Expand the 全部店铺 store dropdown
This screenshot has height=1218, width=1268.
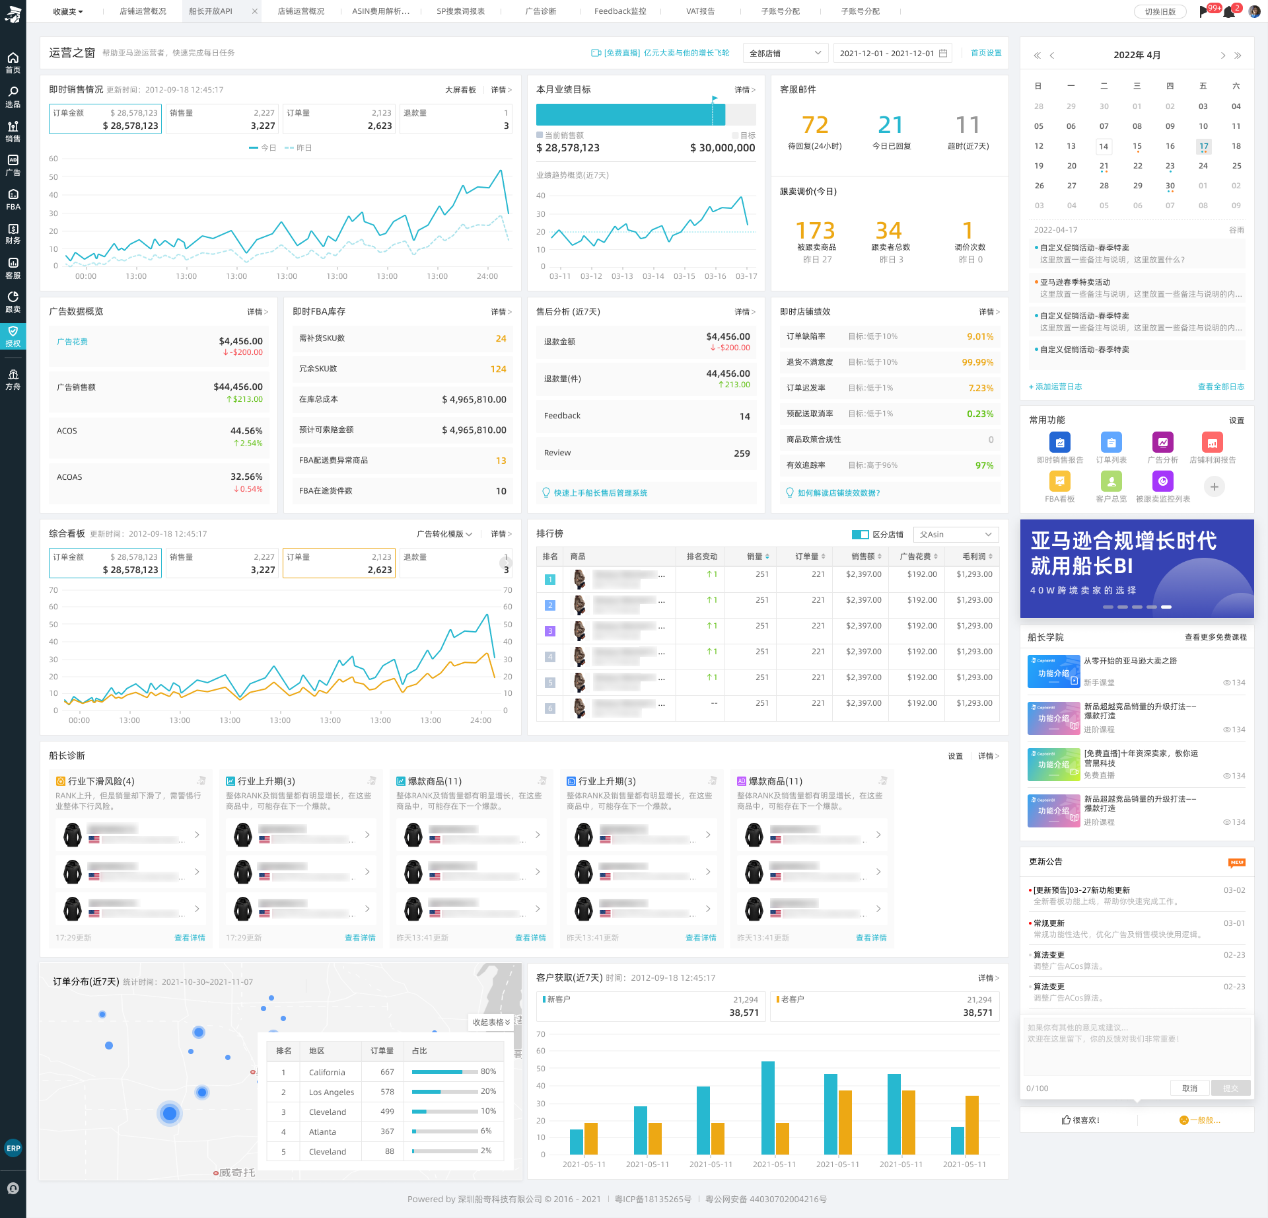[786, 53]
